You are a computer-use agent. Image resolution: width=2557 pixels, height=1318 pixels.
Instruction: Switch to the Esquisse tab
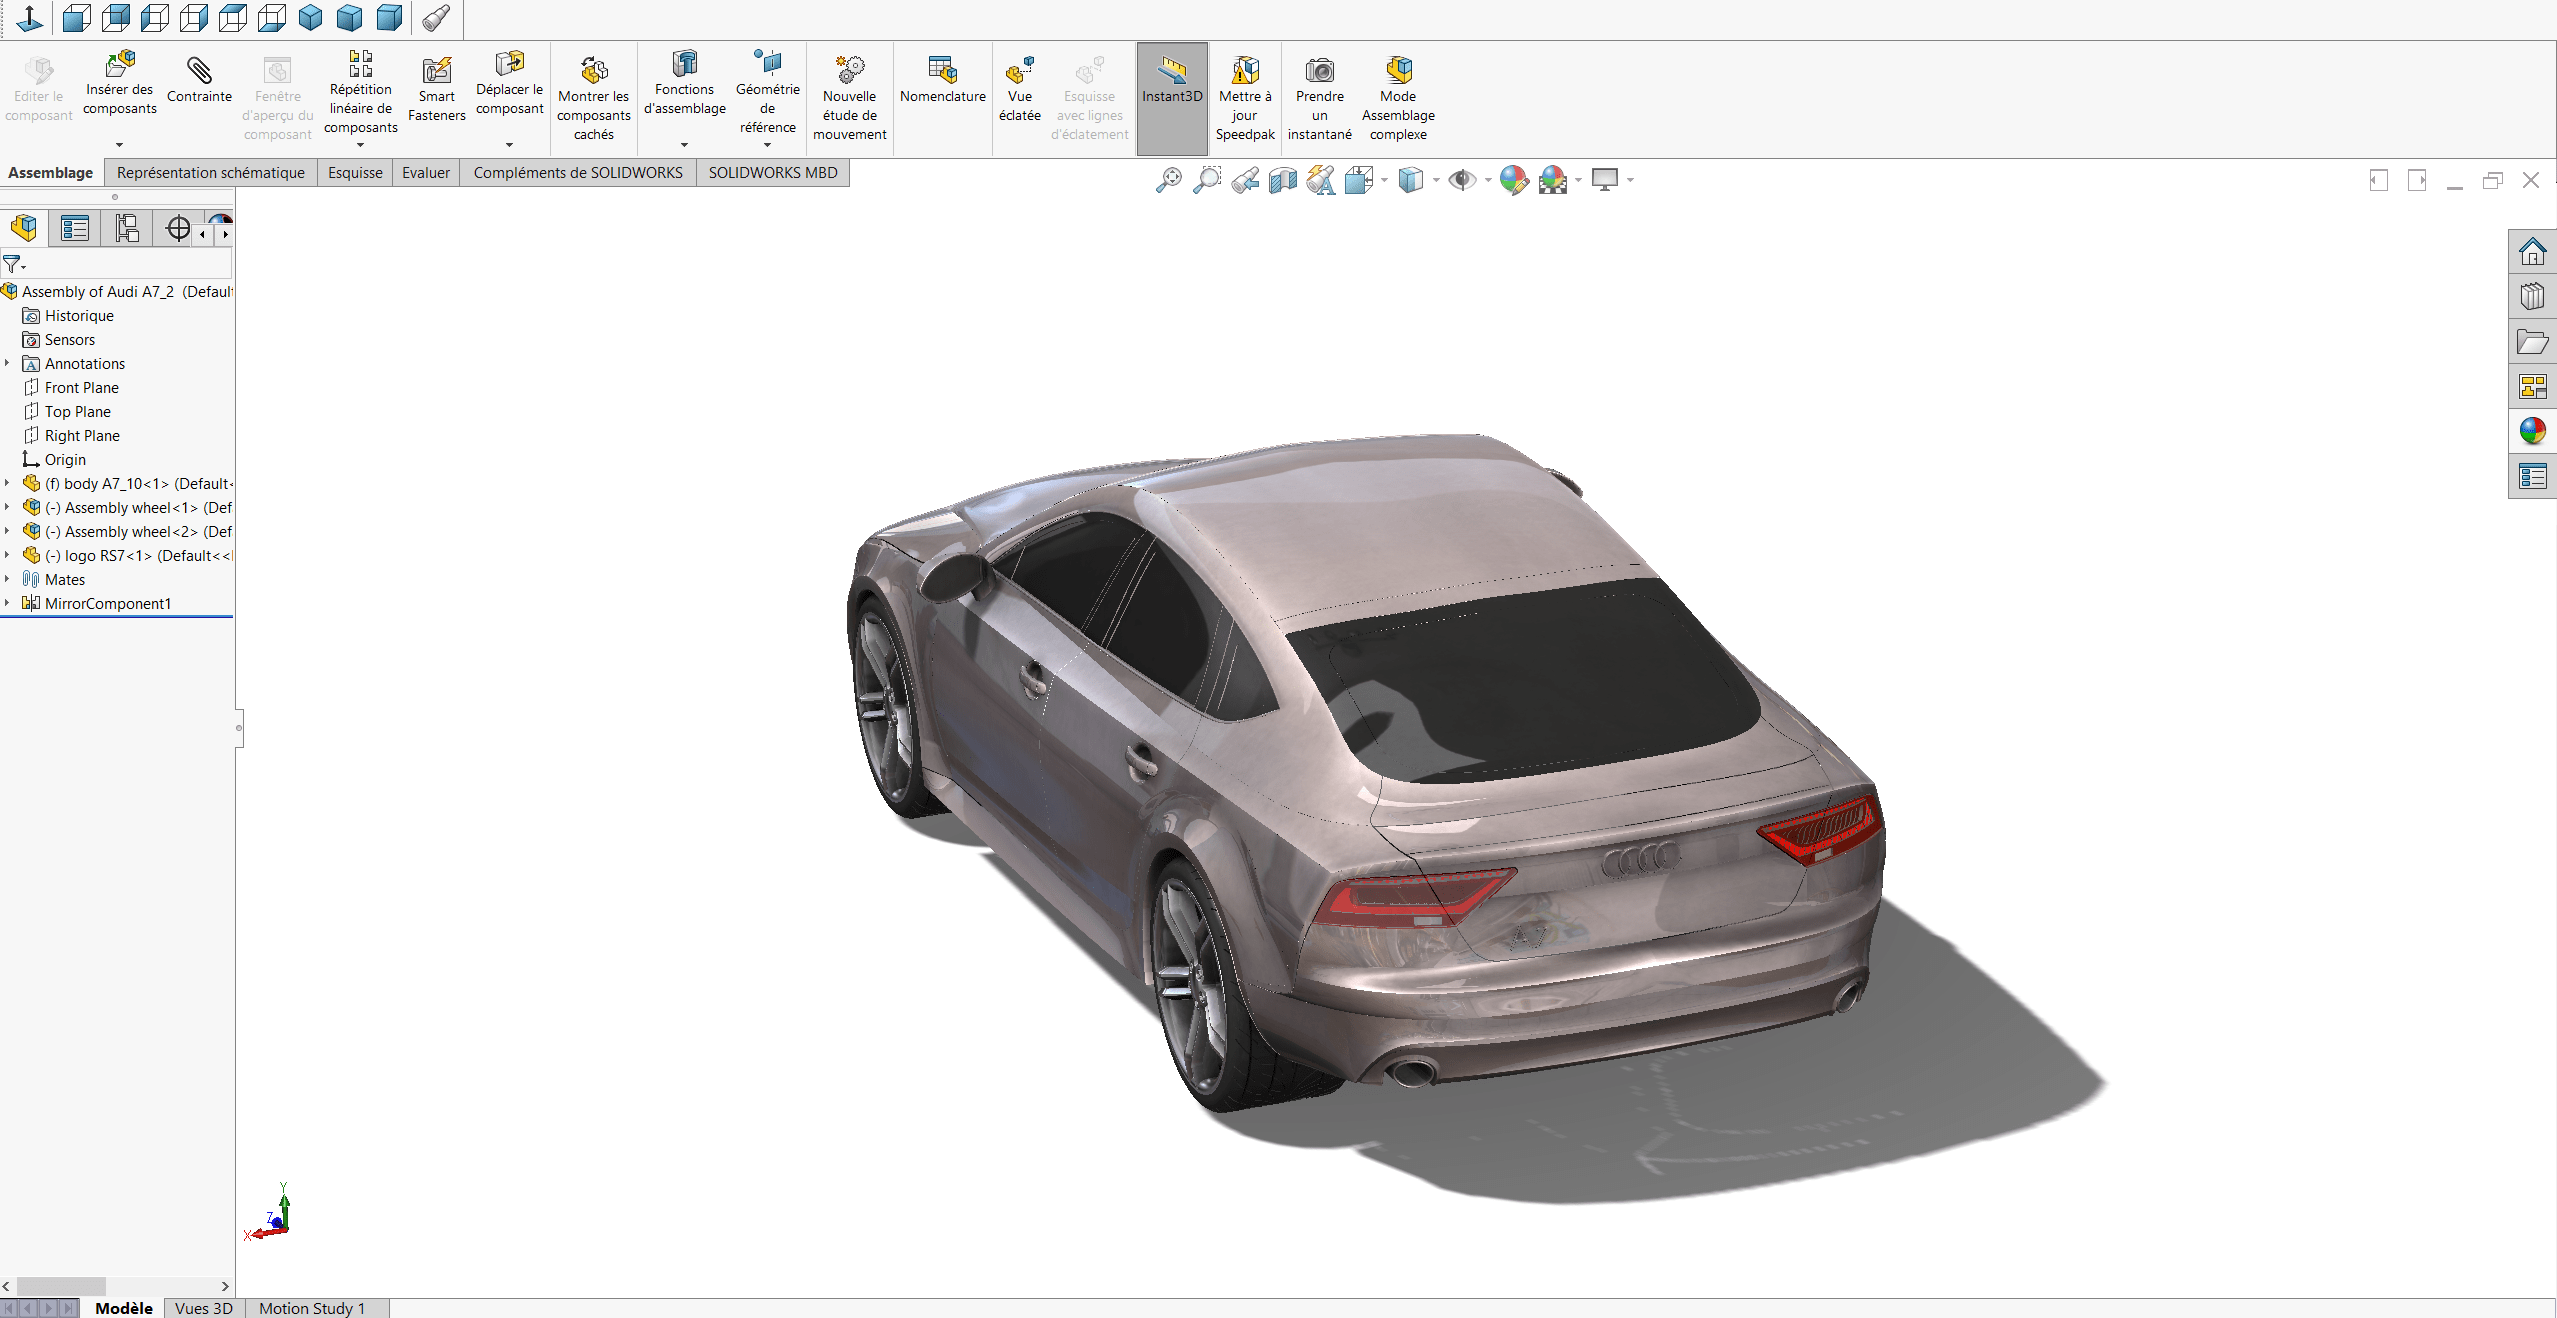[x=355, y=172]
